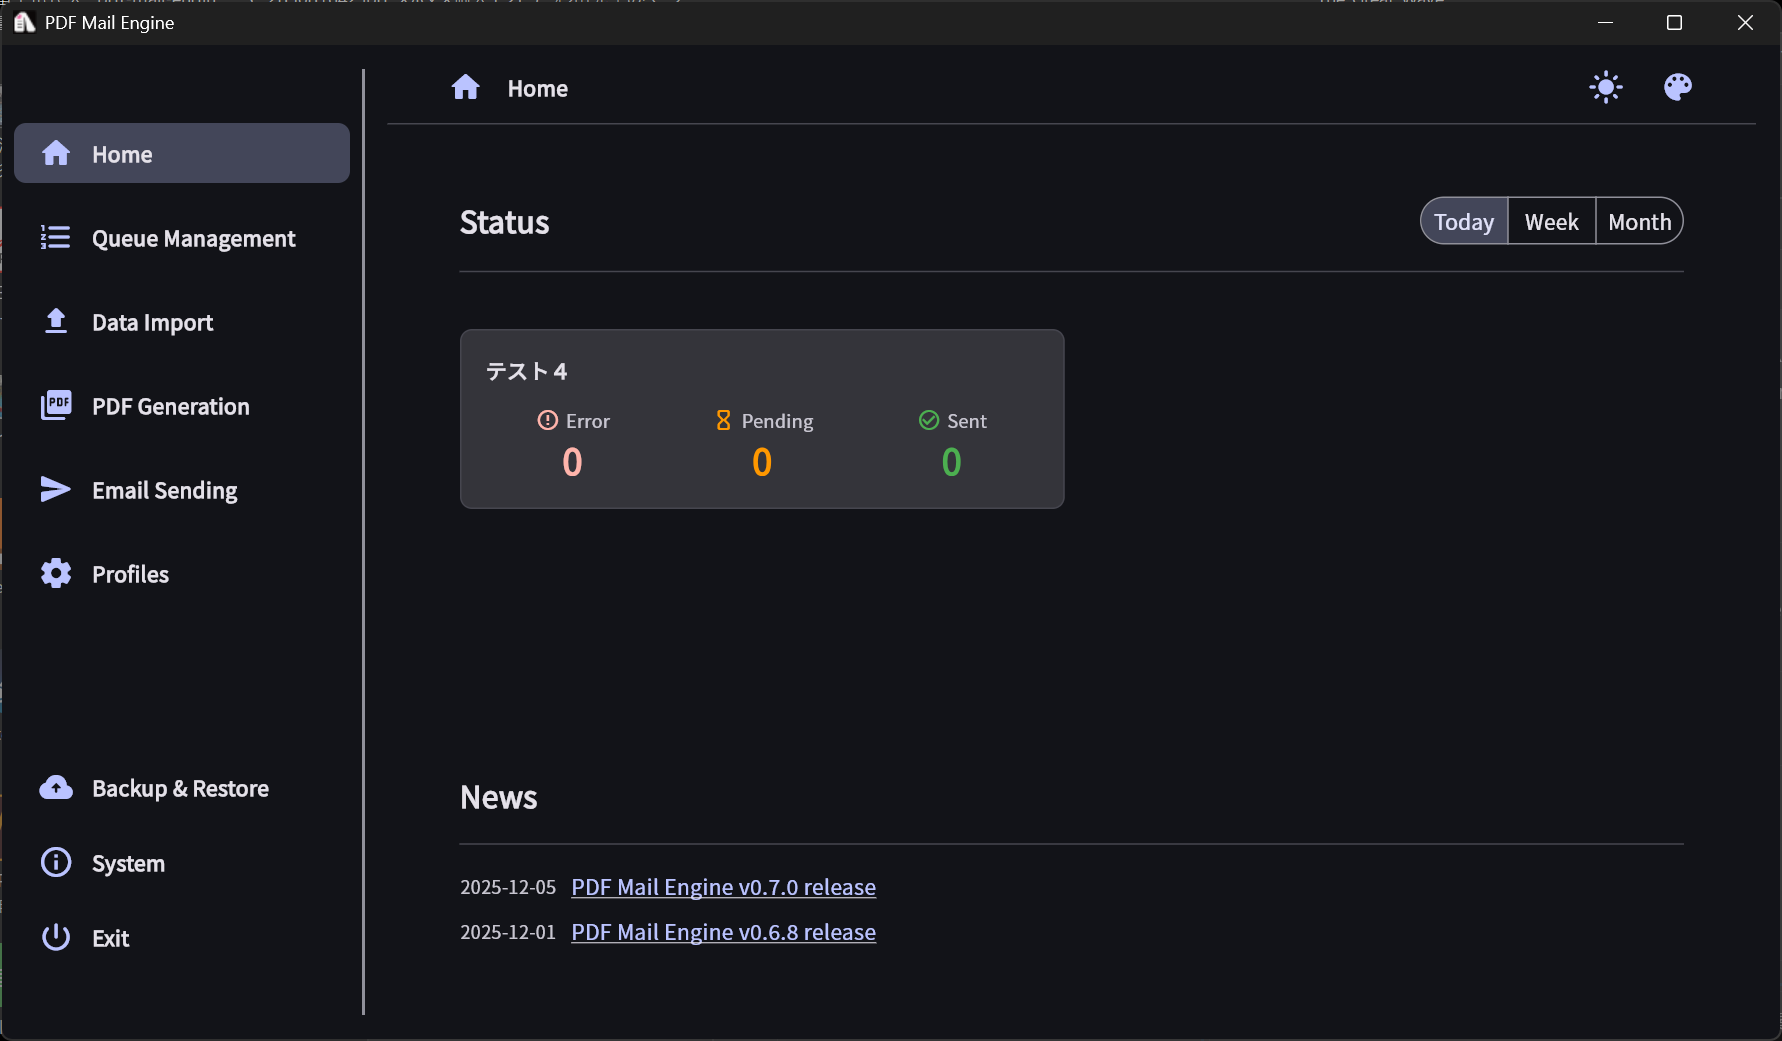Image resolution: width=1782 pixels, height=1041 pixels.
Task: Open the PDF Mail Engine v0.7.0 release link
Action: point(723,887)
